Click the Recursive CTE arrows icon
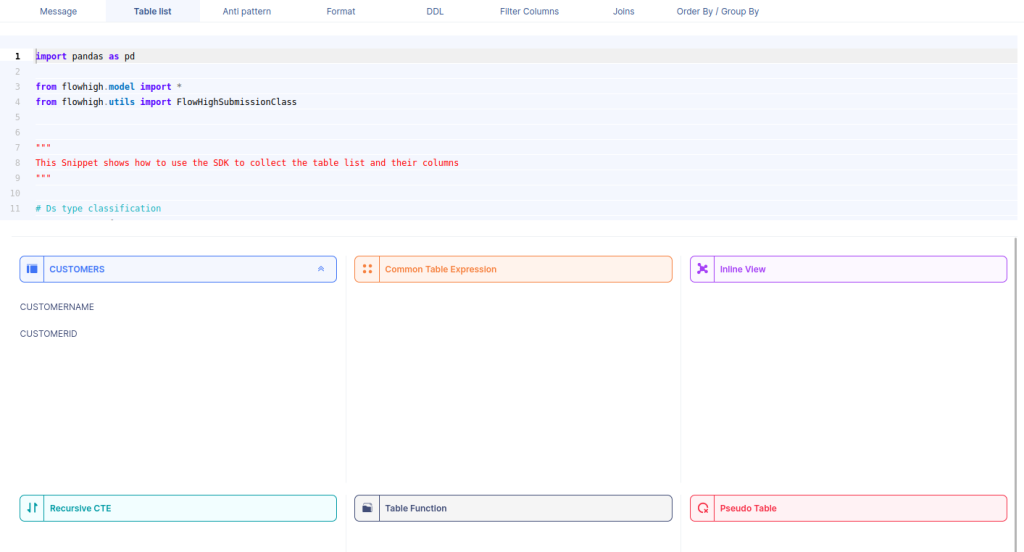The image size is (1024, 552). [x=32, y=508]
